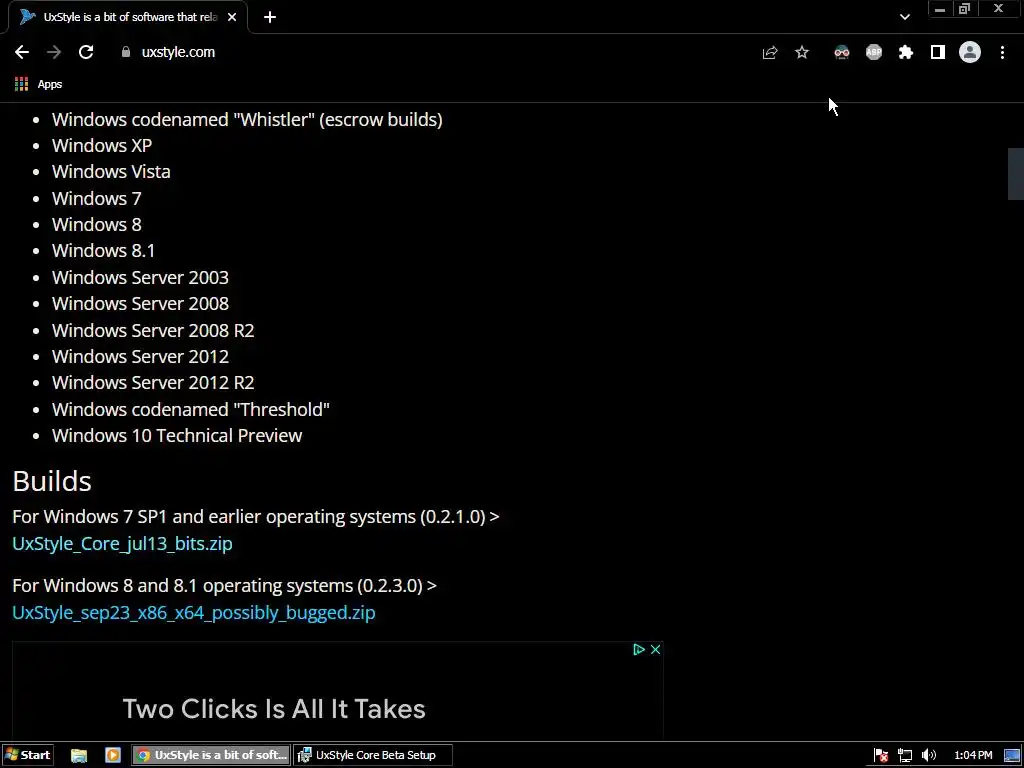This screenshot has height=768, width=1024.
Task: Click 'Windows Server 2008' list item
Action: tap(140, 304)
